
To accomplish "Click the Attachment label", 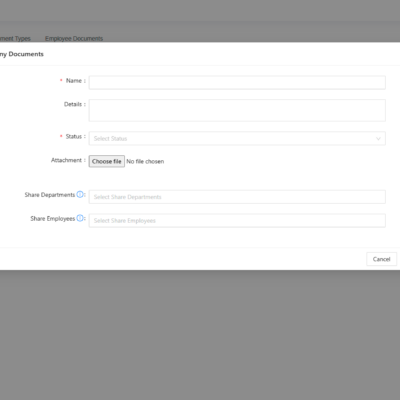I will [x=66, y=160].
